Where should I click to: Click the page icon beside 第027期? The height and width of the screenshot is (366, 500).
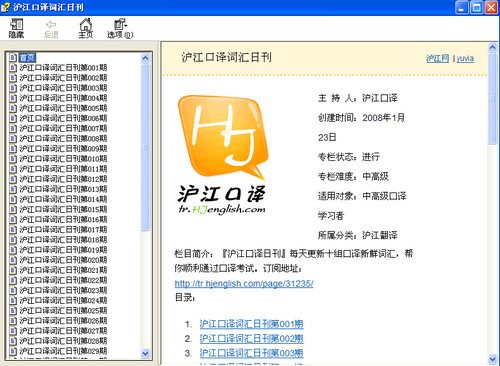pos(13,331)
